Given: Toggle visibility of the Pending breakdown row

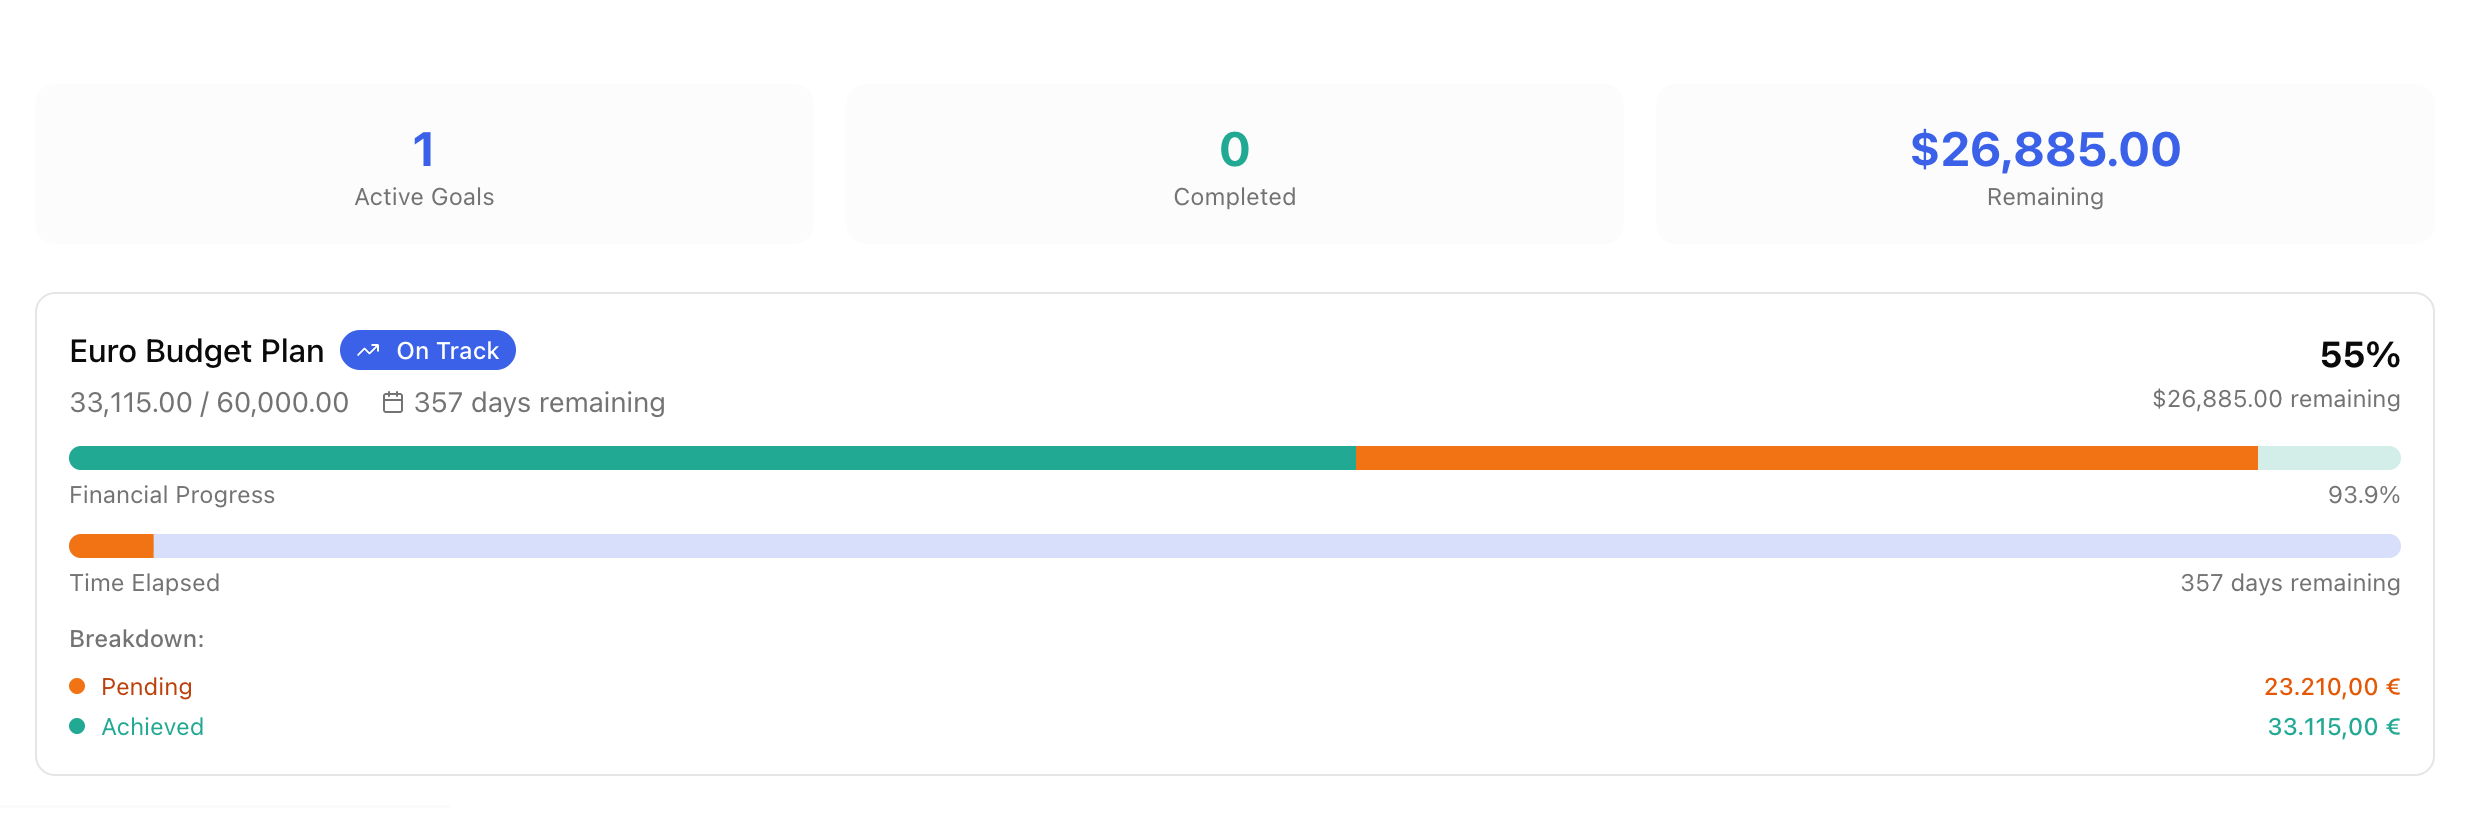Looking at the screenshot, I should tap(146, 686).
